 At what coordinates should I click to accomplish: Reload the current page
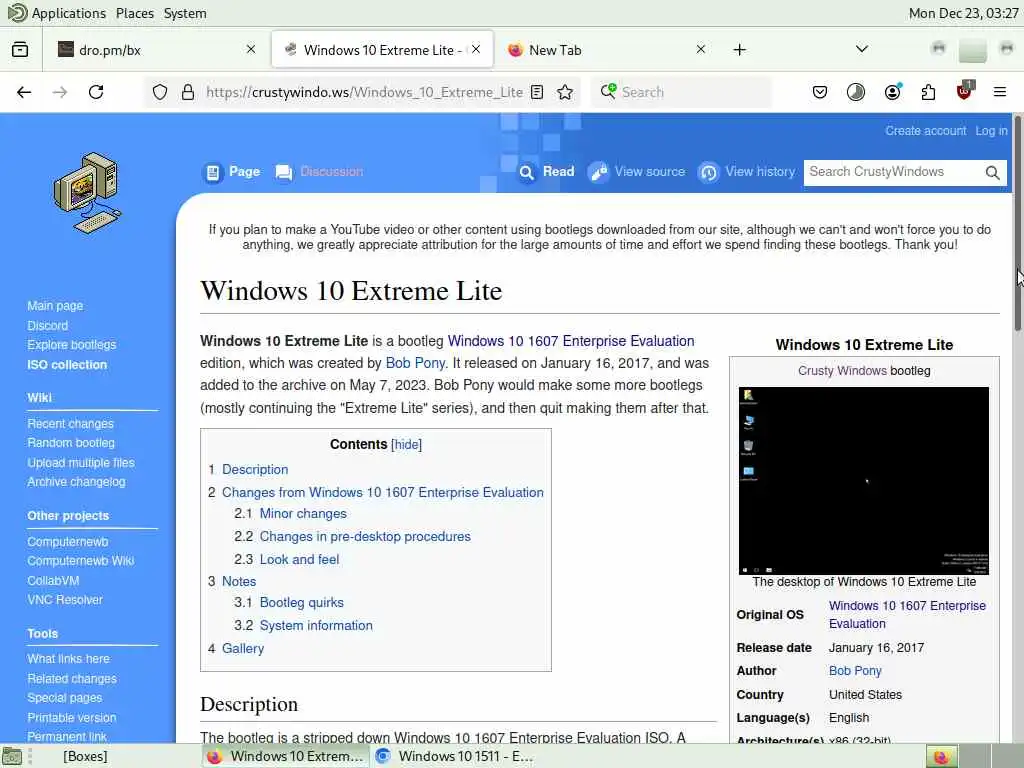(x=96, y=92)
